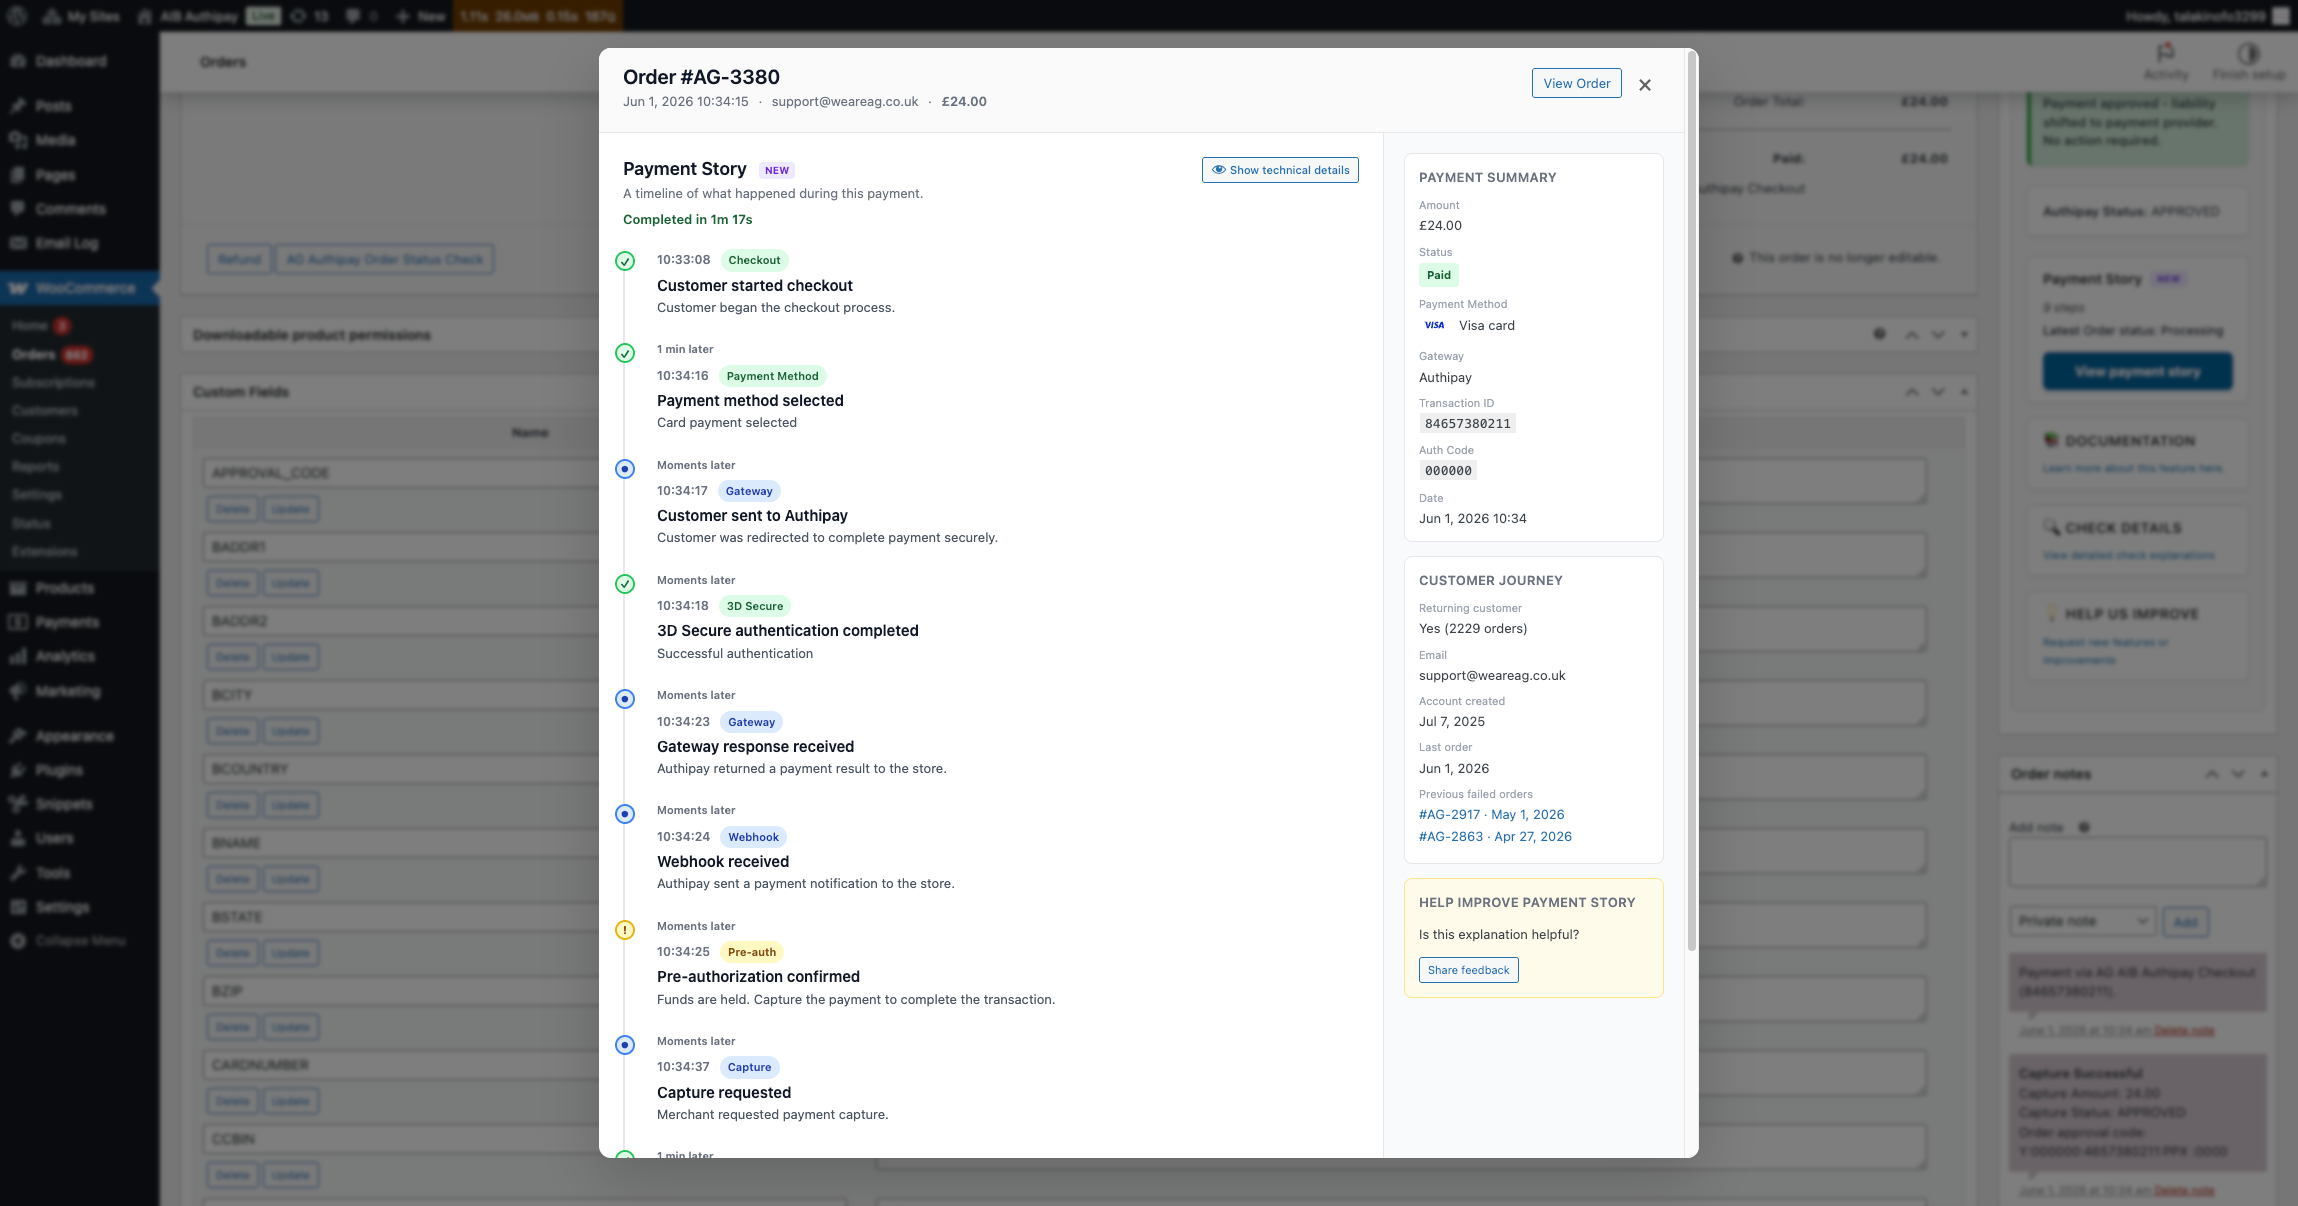The height and width of the screenshot is (1206, 2298).
Task: Click the green check icon beside Customer started checkout
Action: point(625,262)
